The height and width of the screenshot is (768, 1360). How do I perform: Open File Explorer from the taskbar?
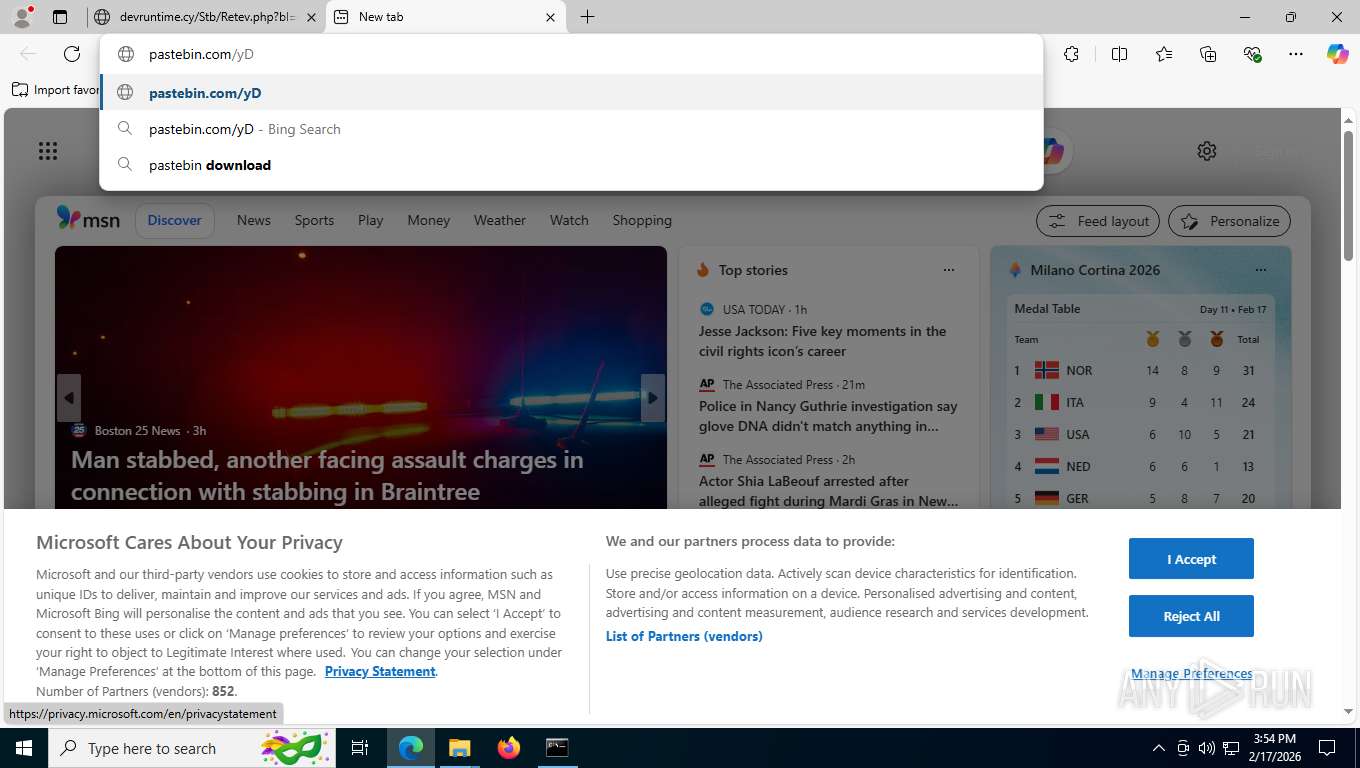coord(459,748)
